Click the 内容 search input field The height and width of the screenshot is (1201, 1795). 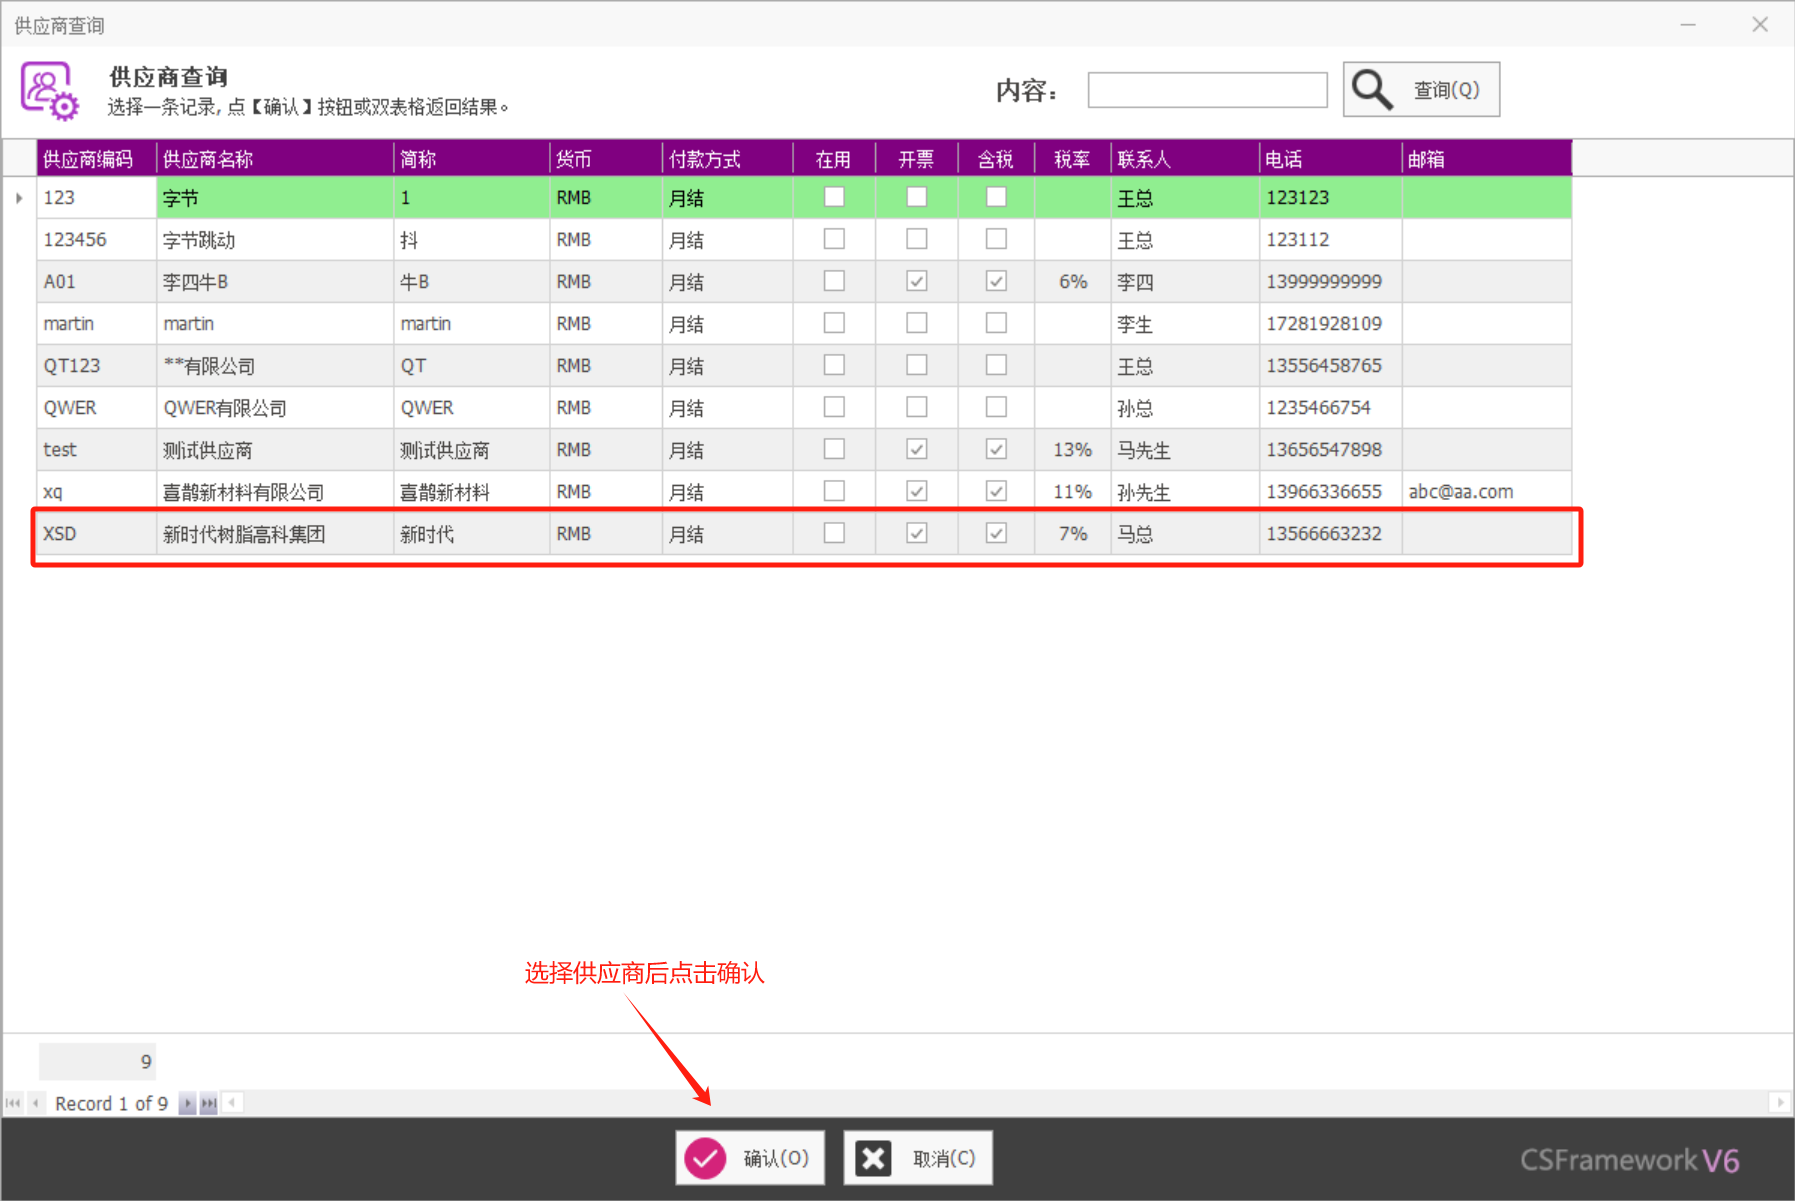click(1207, 90)
